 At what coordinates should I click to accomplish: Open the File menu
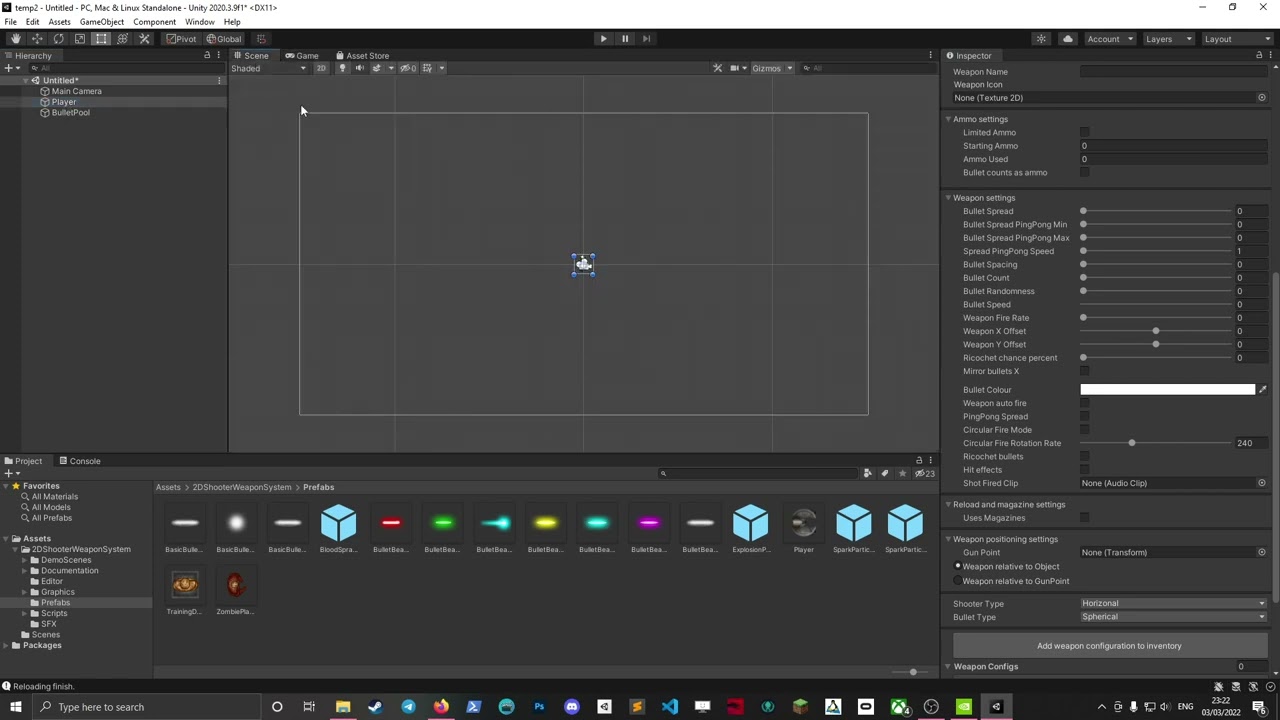pos(10,22)
